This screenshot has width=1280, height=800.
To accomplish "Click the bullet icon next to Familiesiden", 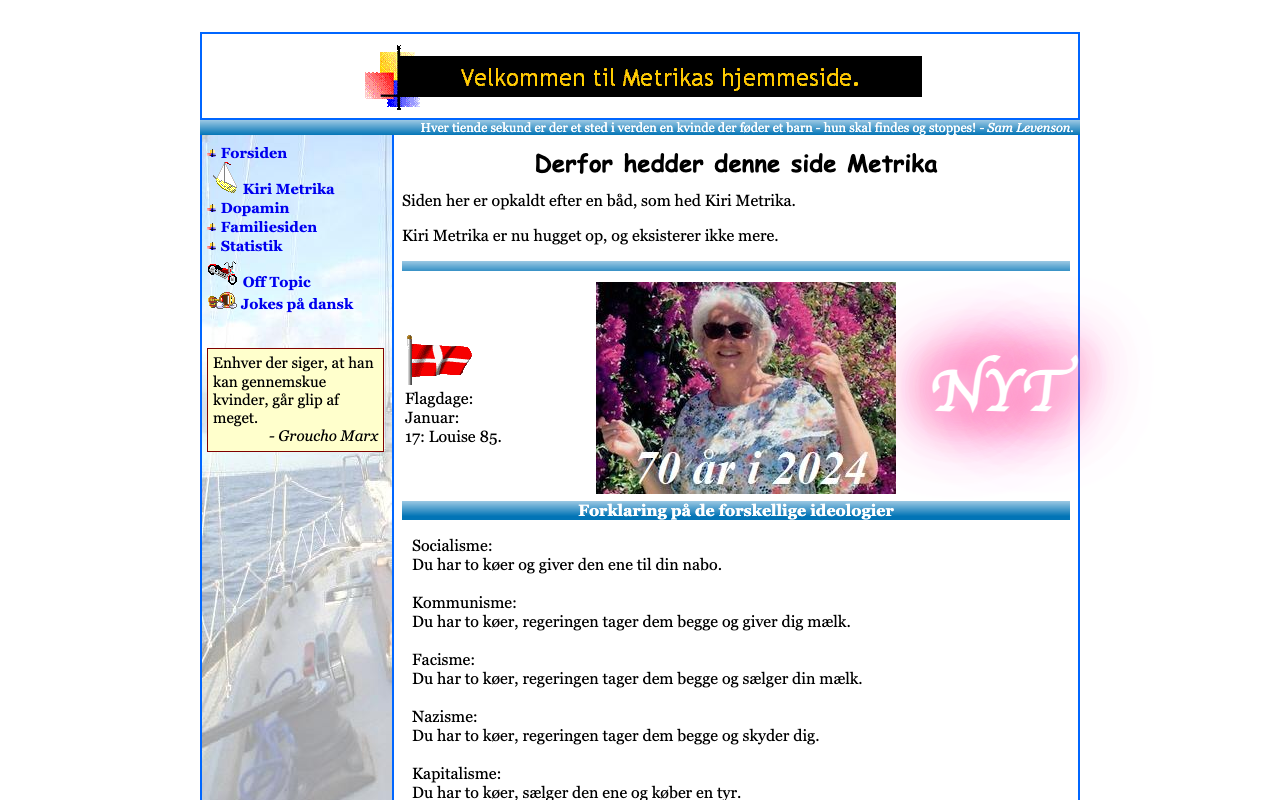I will point(212,227).
